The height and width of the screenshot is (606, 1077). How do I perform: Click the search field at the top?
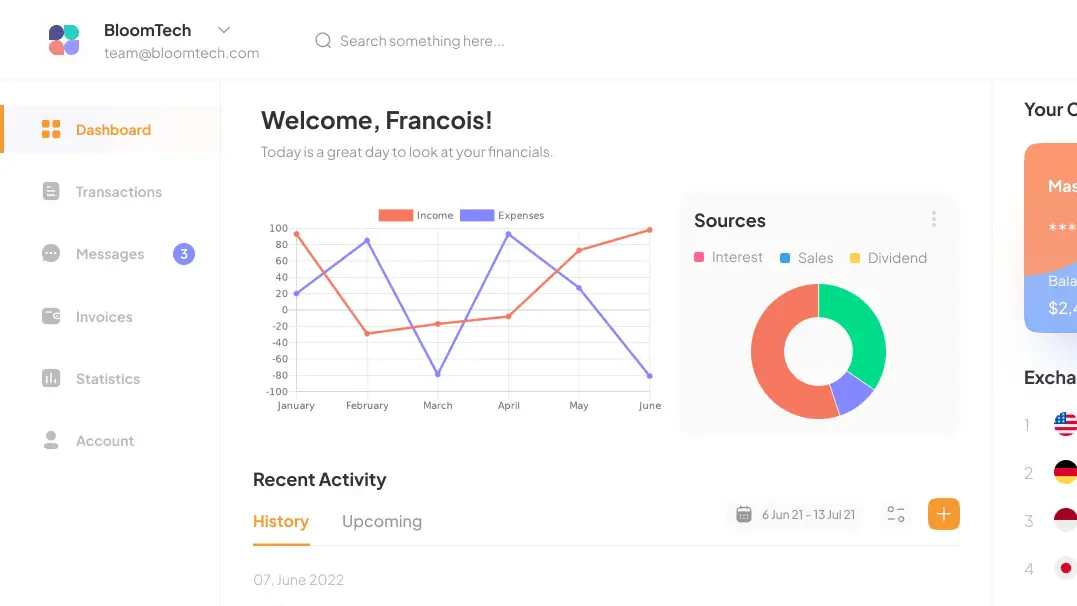(x=420, y=40)
